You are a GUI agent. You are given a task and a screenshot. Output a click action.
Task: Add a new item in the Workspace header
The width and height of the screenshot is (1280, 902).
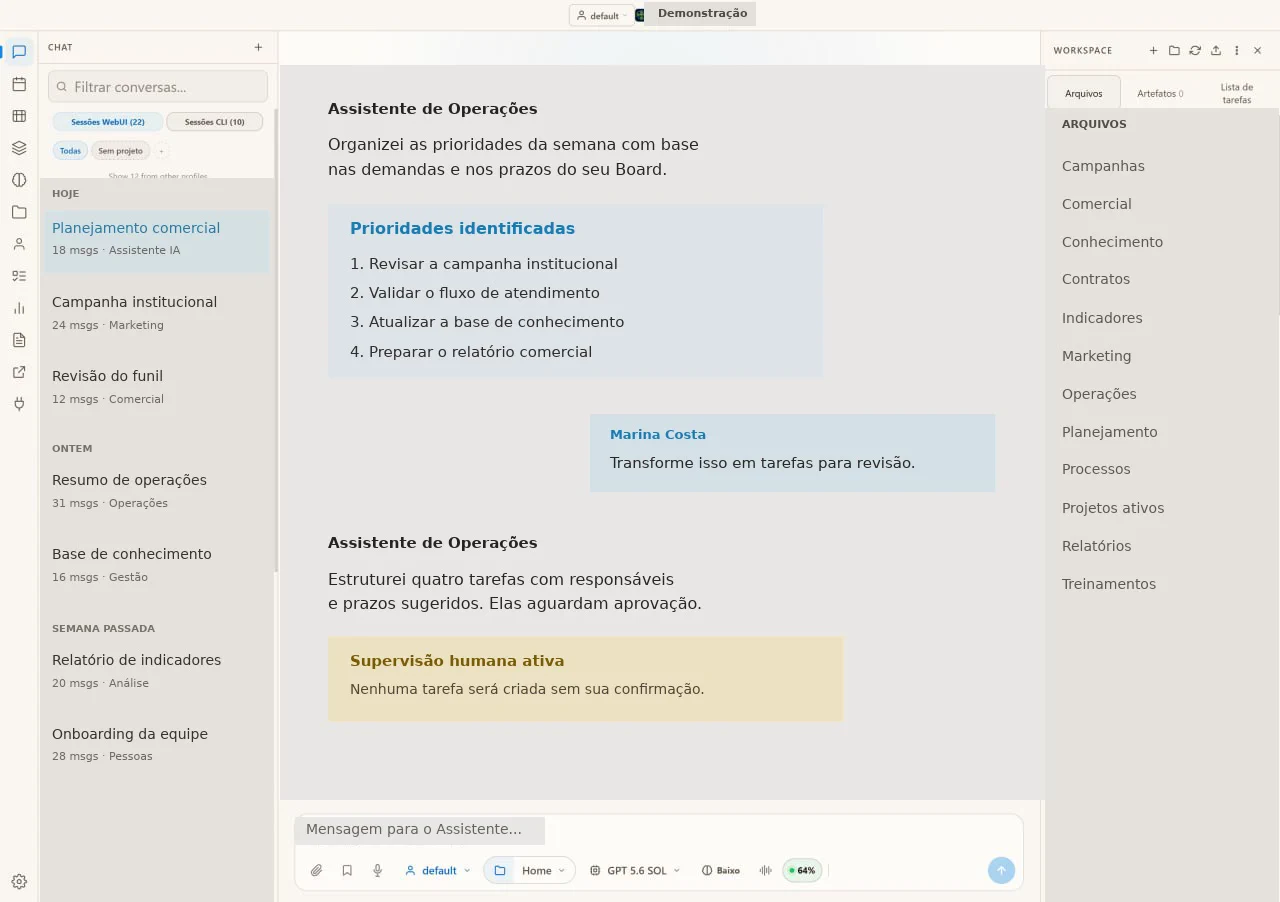tap(1153, 50)
